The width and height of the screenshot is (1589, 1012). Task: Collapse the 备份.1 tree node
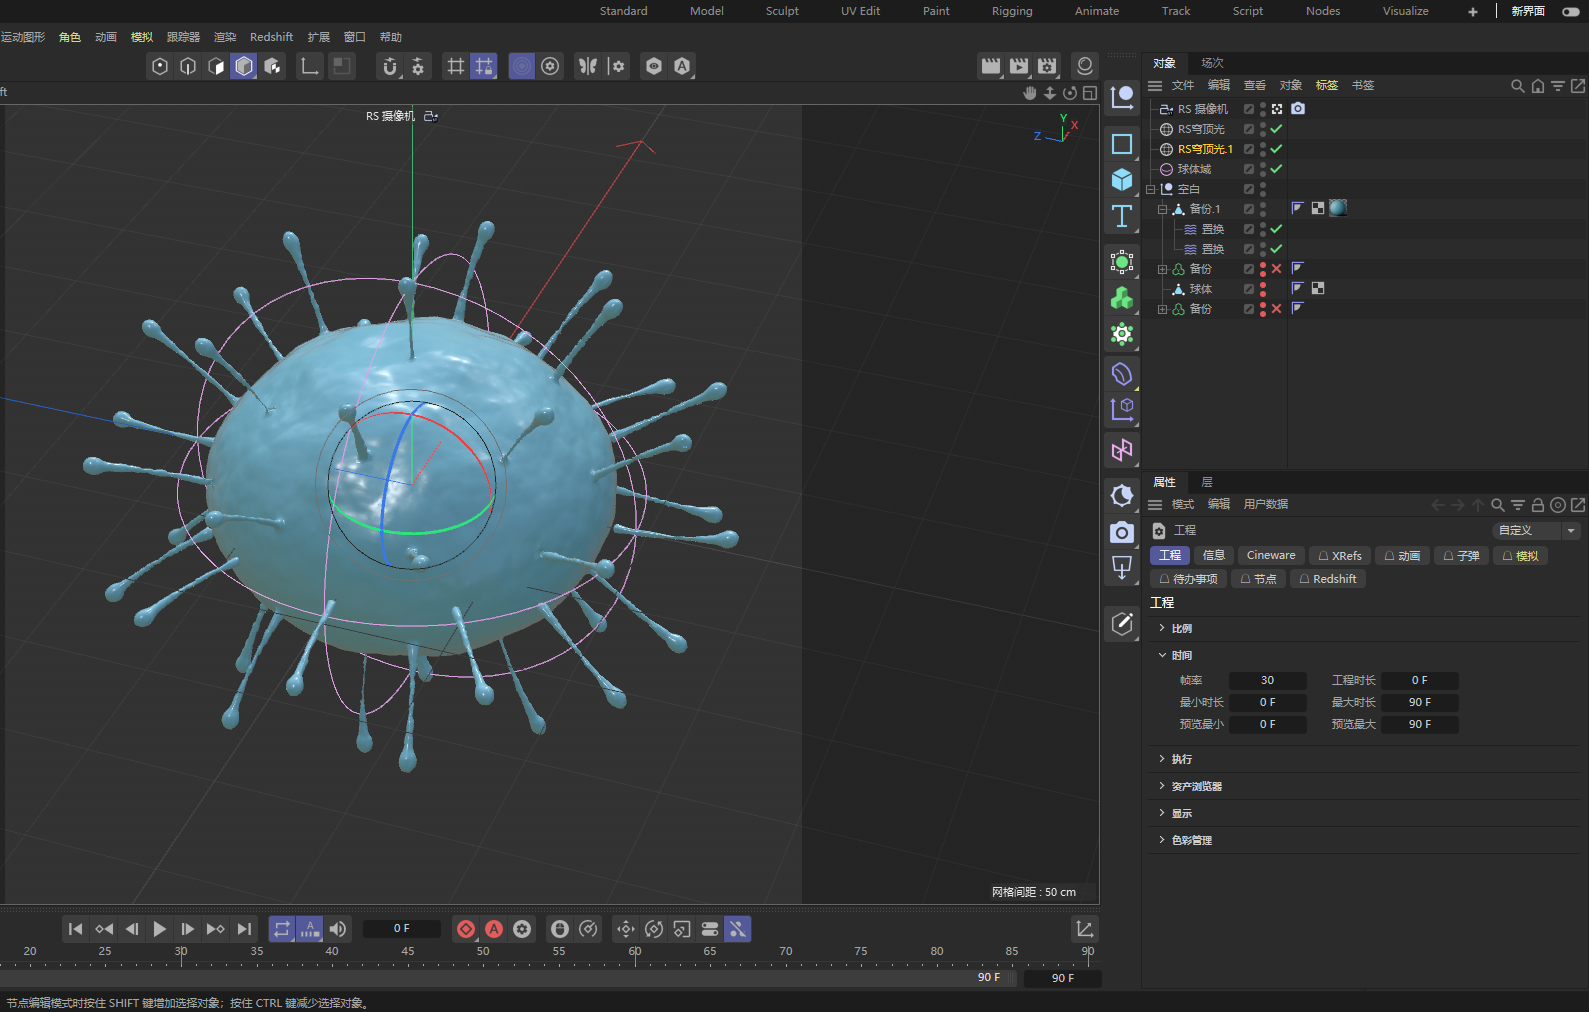pyautogui.click(x=1162, y=209)
